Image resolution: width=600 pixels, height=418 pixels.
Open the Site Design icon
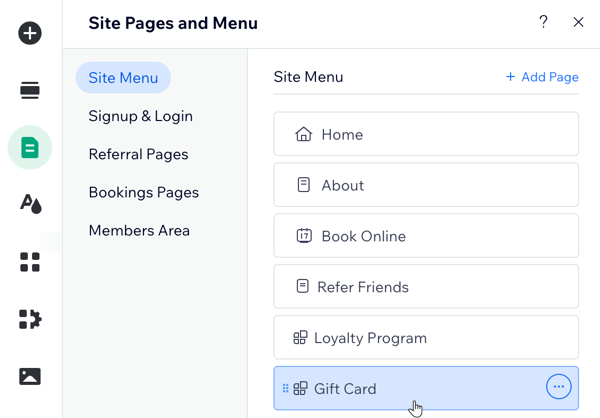[31, 204]
